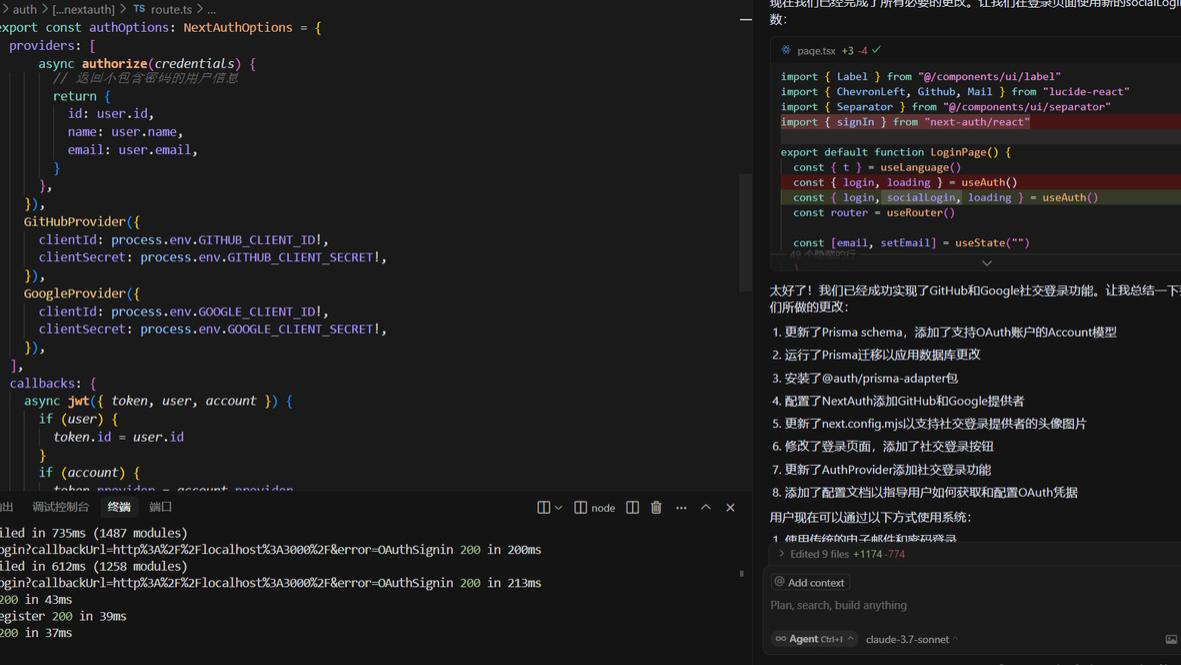Open the terminal panel more actions ellipsis

[x=681, y=508]
